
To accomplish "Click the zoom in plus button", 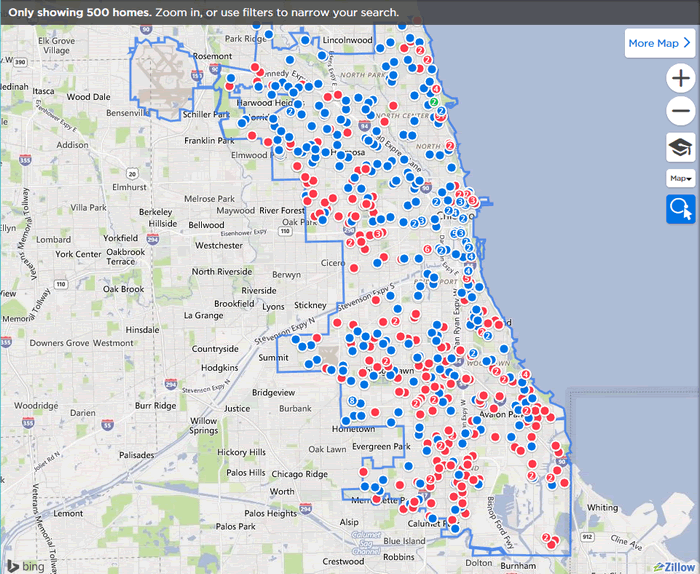I will (x=680, y=80).
